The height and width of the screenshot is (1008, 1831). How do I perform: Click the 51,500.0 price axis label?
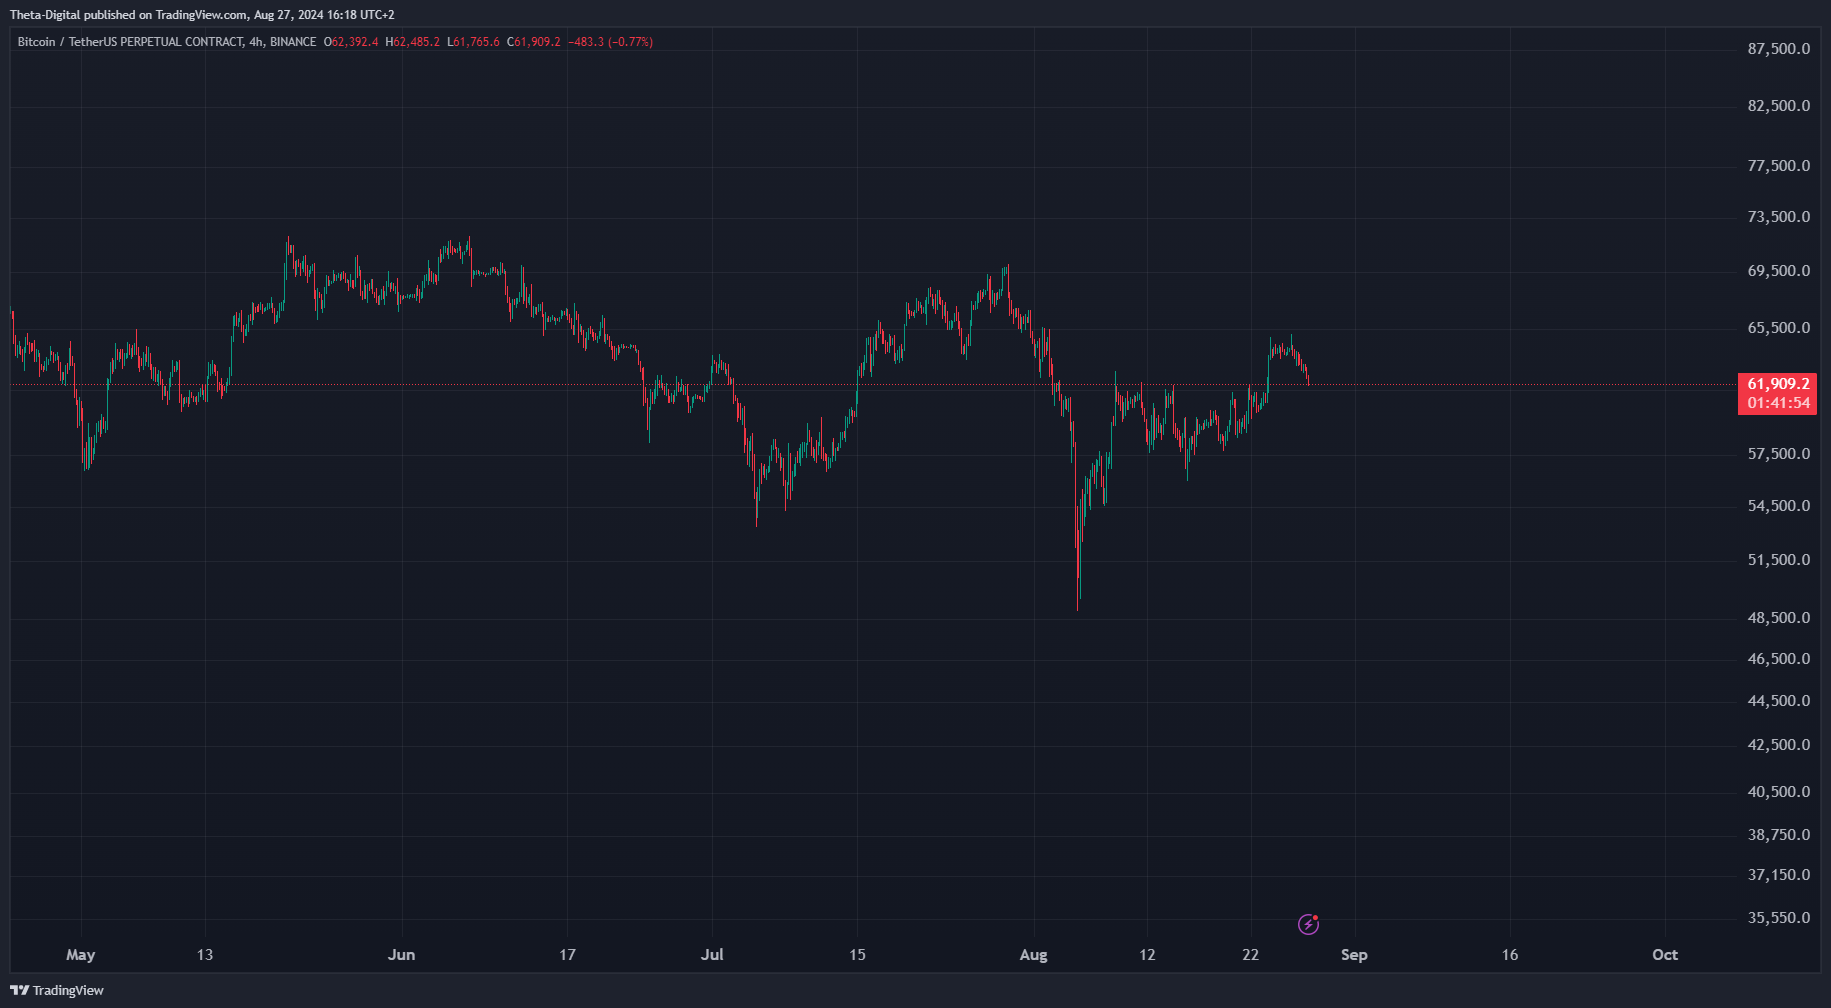coord(1778,560)
